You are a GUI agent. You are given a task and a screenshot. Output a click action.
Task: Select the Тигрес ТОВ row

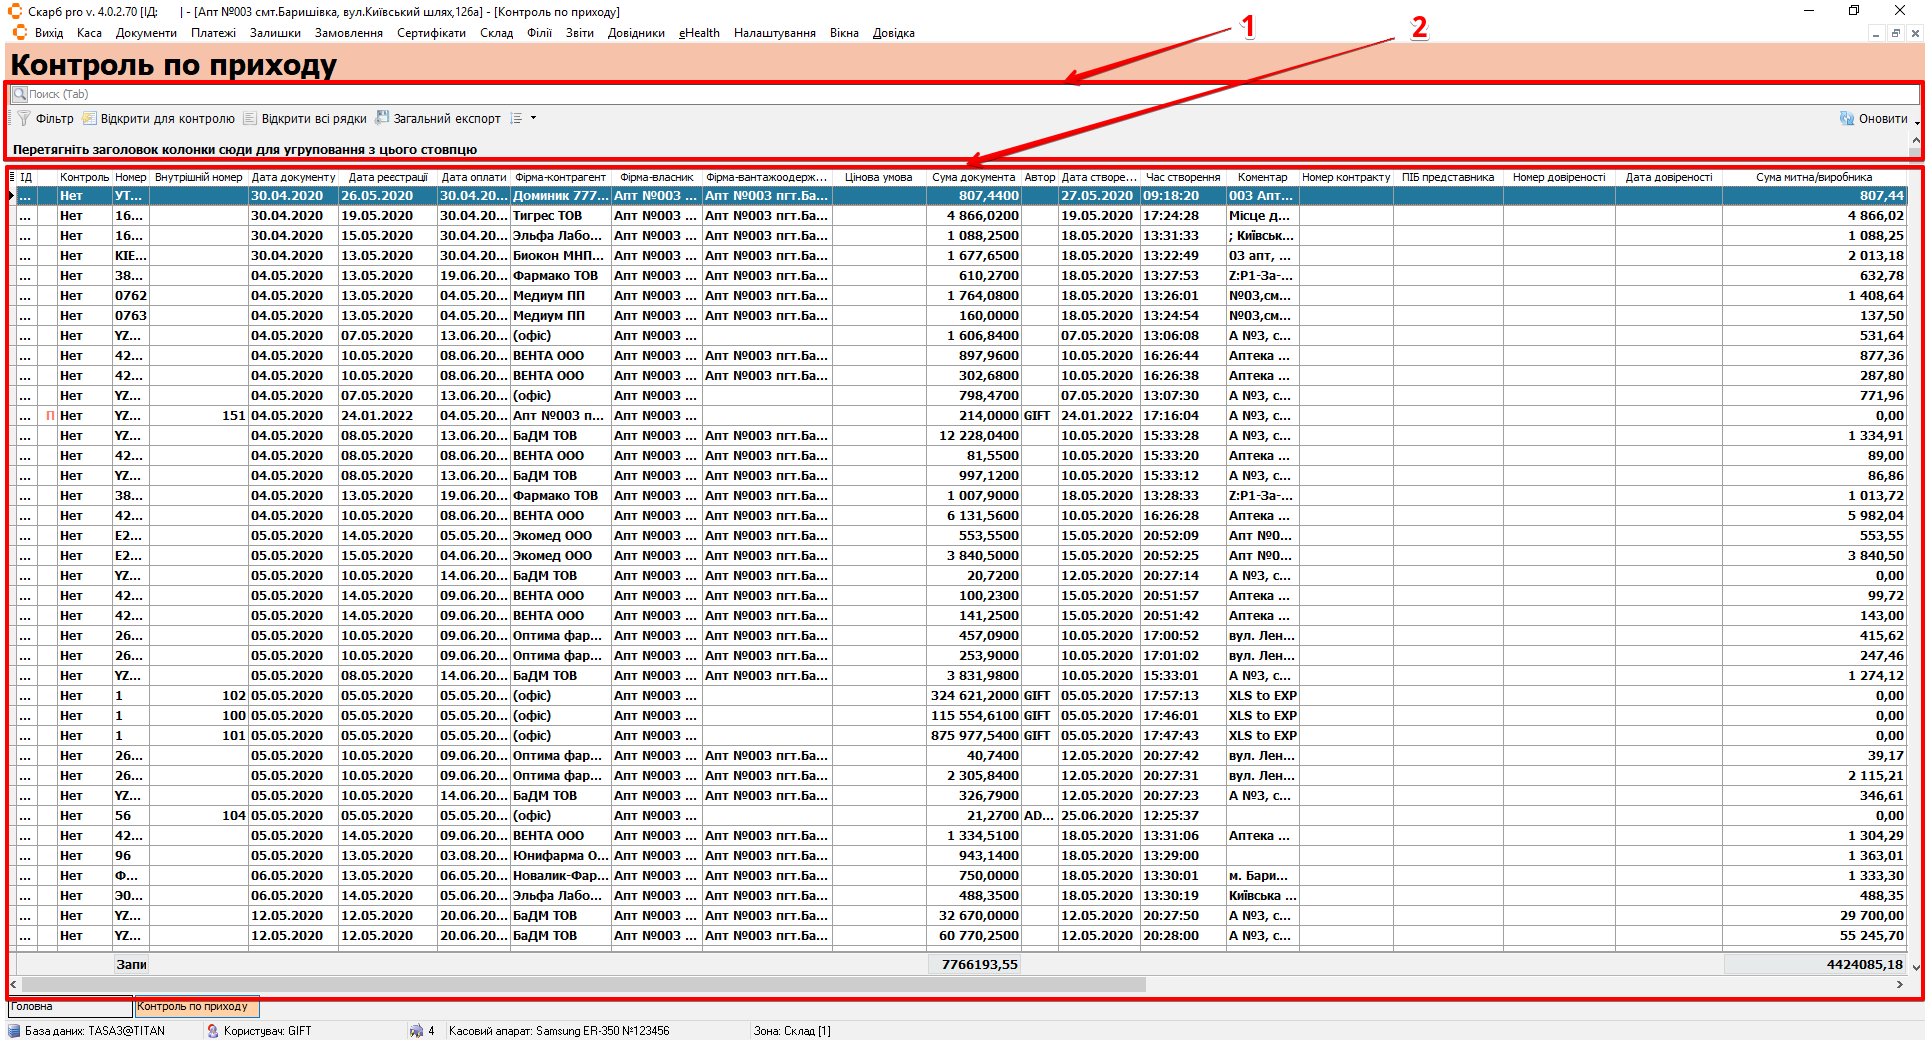(x=547, y=216)
